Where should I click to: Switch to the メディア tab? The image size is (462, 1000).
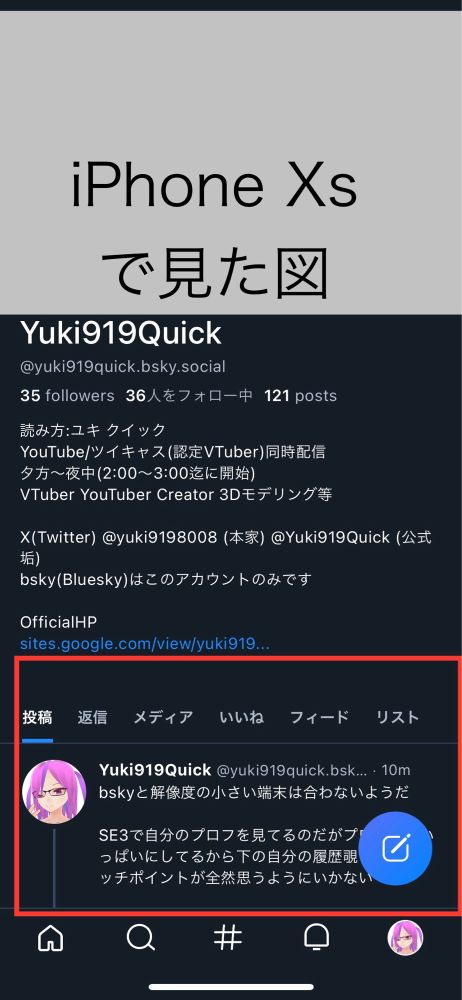(x=163, y=717)
